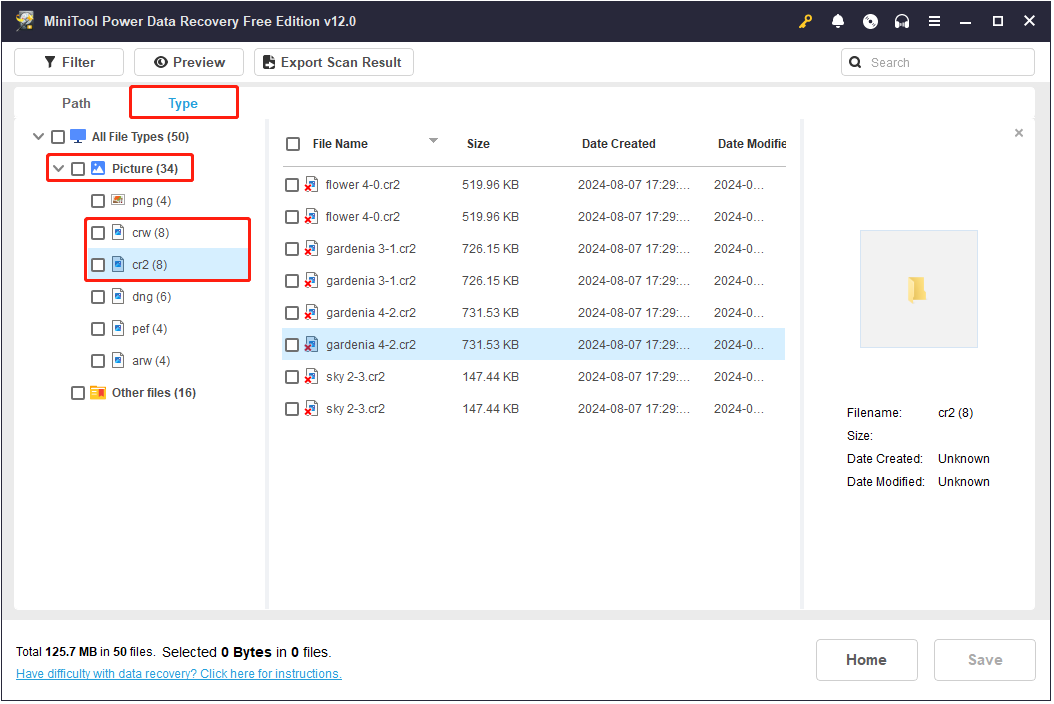The image size is (1054, 704).
Task: Collapse the Picture (34) tree node
Action: coord(58,168)
